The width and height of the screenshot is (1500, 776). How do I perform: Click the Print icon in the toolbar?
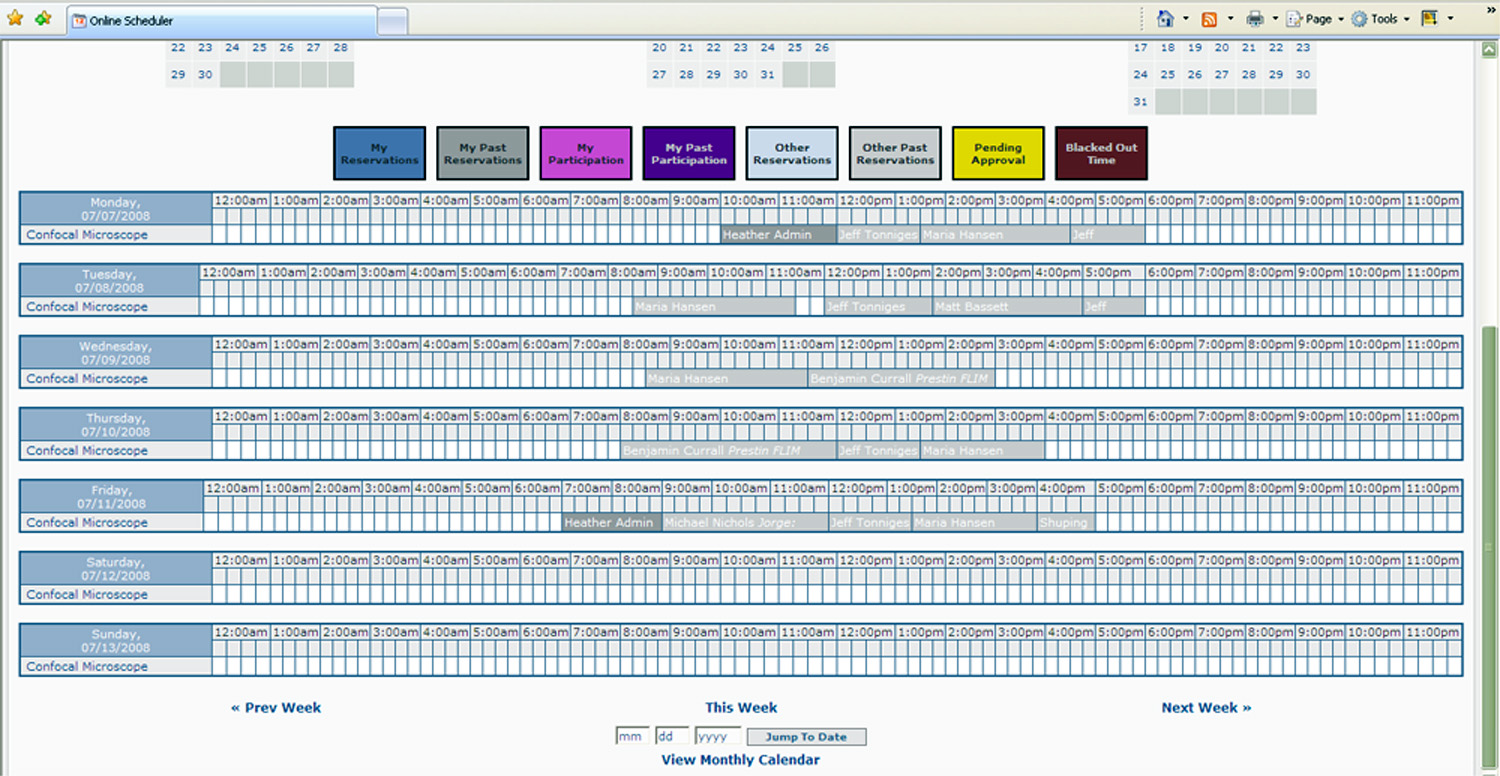pyautogui.click(x=1255, y=19)
